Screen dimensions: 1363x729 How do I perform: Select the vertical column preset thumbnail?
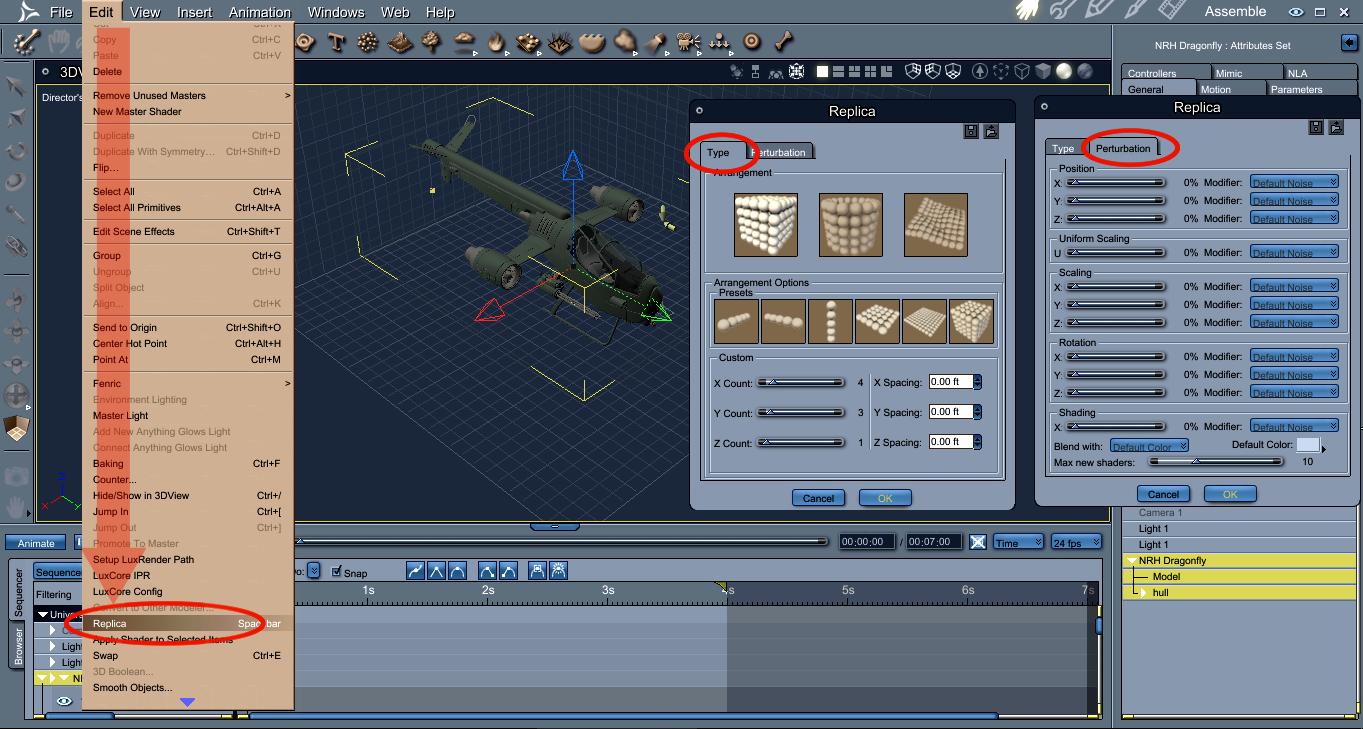830,322
